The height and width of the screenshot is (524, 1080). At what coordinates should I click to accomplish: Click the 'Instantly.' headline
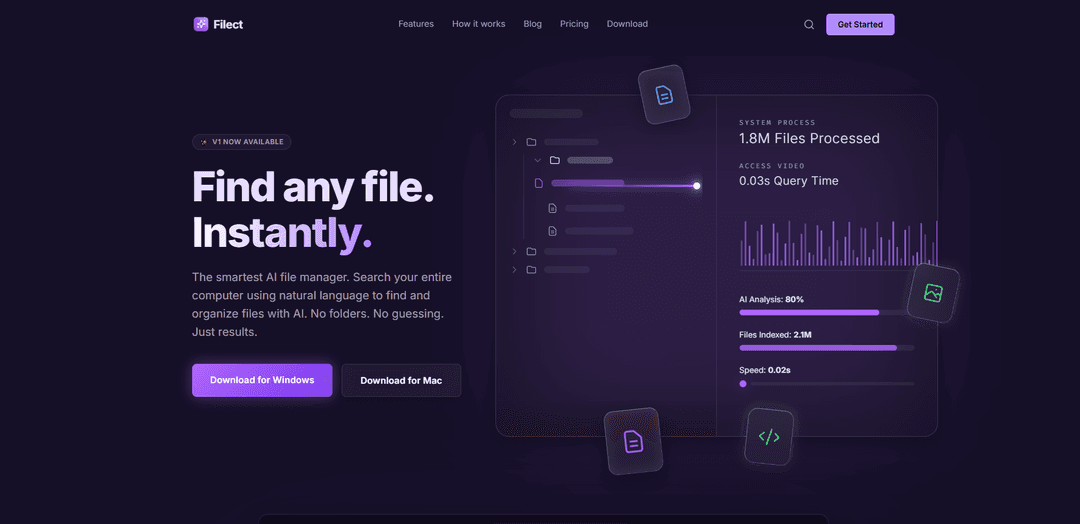(x=282, y=233)
